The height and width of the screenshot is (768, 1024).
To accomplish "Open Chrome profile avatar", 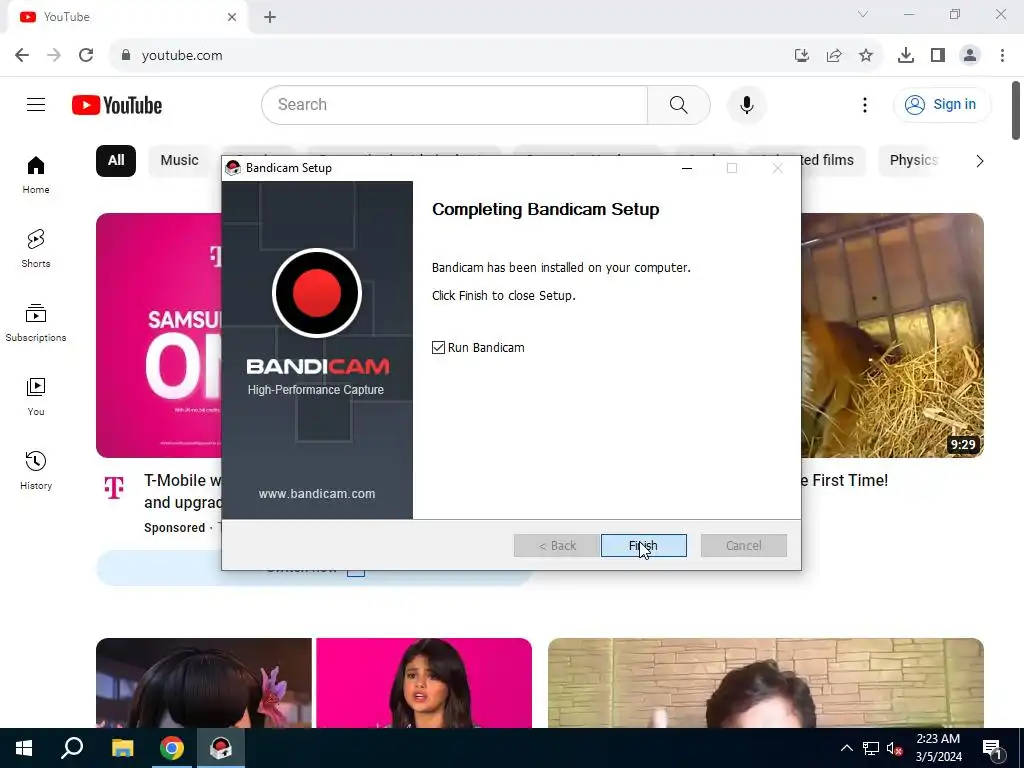I will pyautogui.click(x=970, y=55).
